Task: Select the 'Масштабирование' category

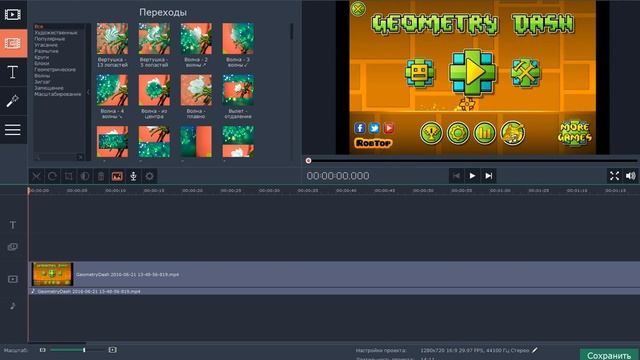Action: pos(58,94)
